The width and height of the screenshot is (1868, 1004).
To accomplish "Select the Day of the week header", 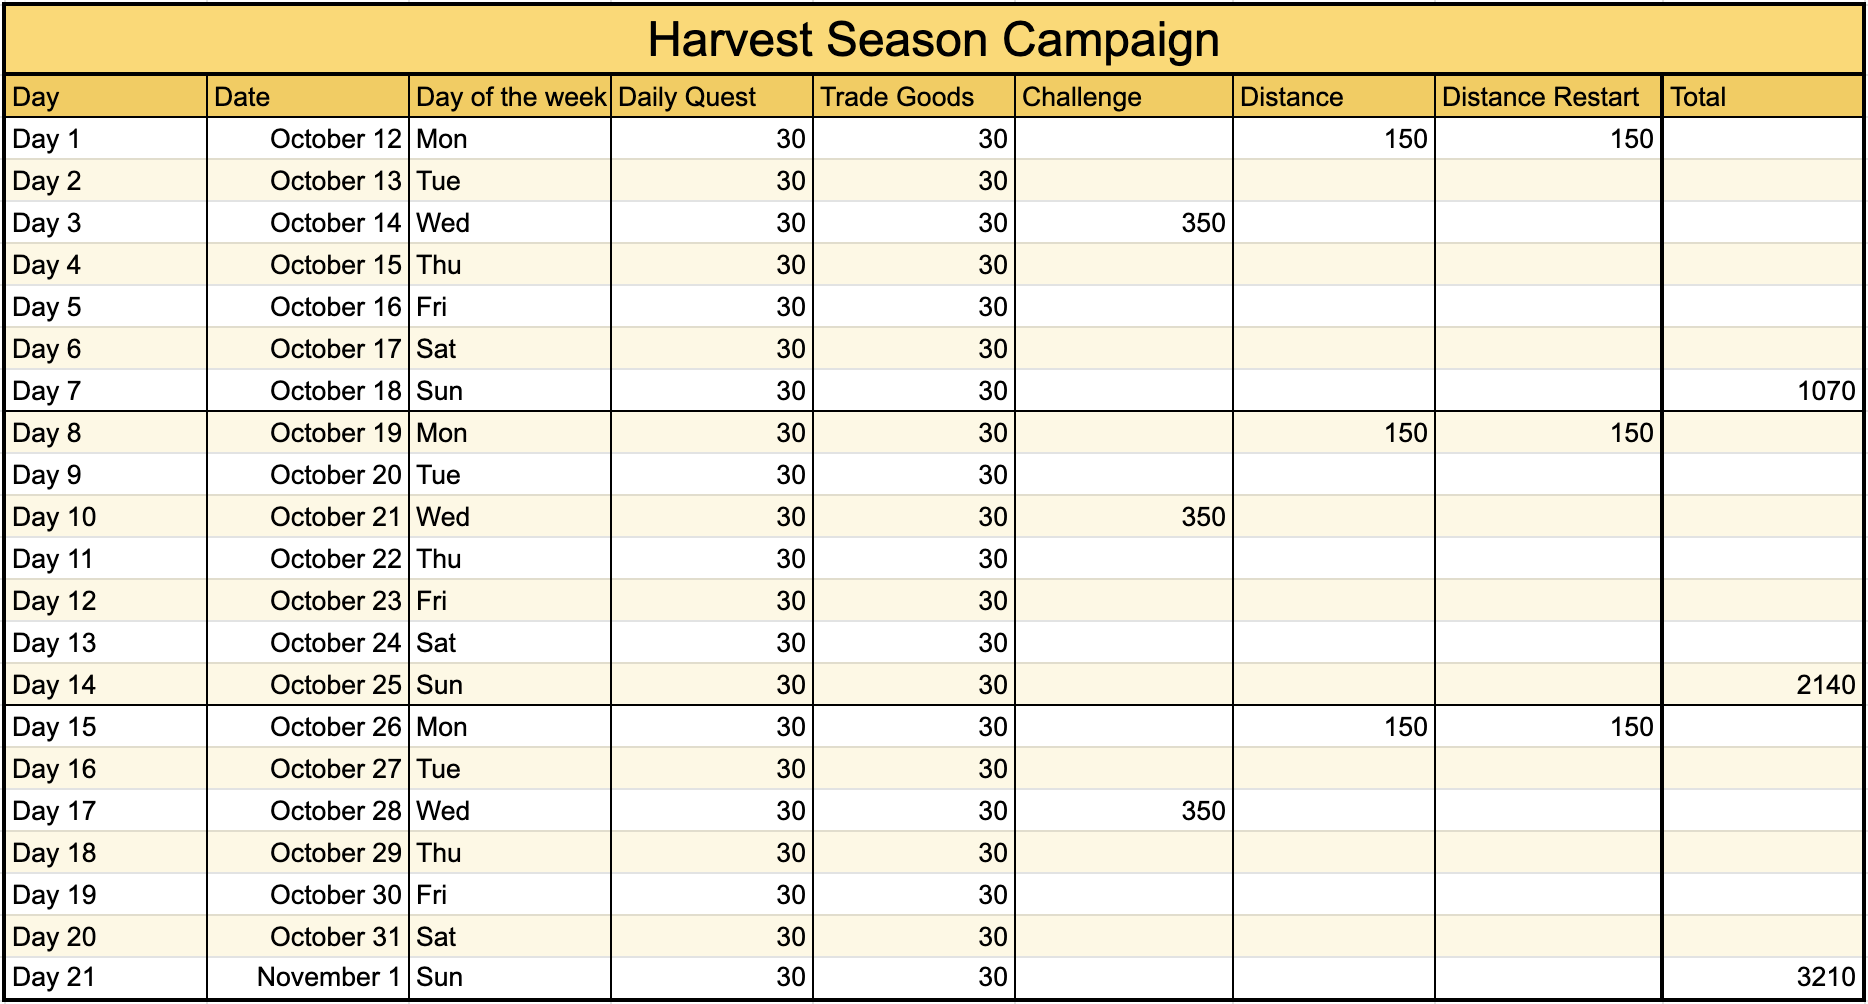I will [x=510, y=97].
